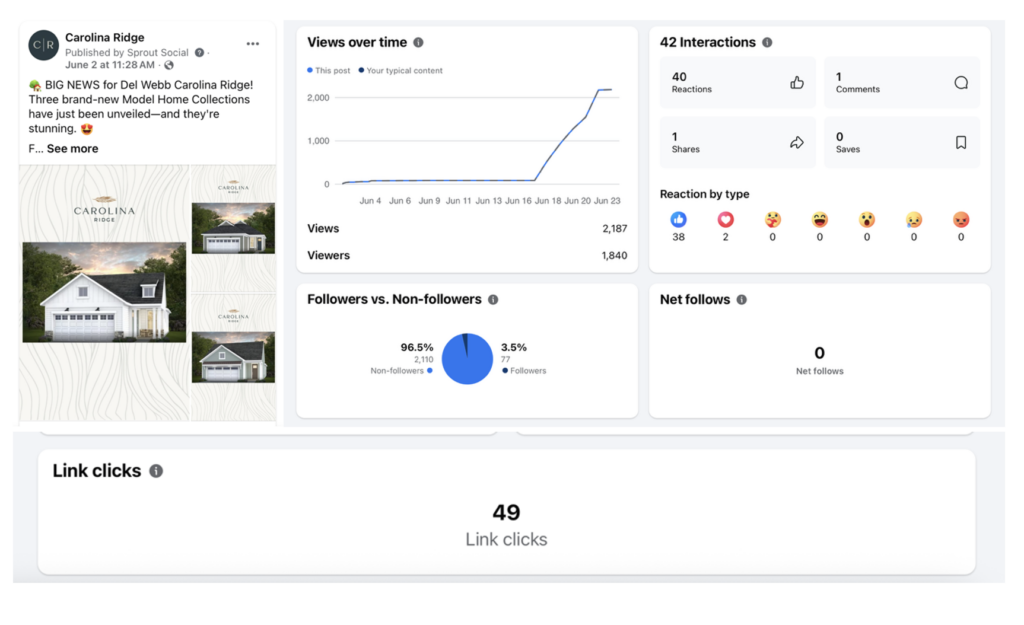
Task: Click the info icon beside Link clicks
Action: (x=156, y=471)
